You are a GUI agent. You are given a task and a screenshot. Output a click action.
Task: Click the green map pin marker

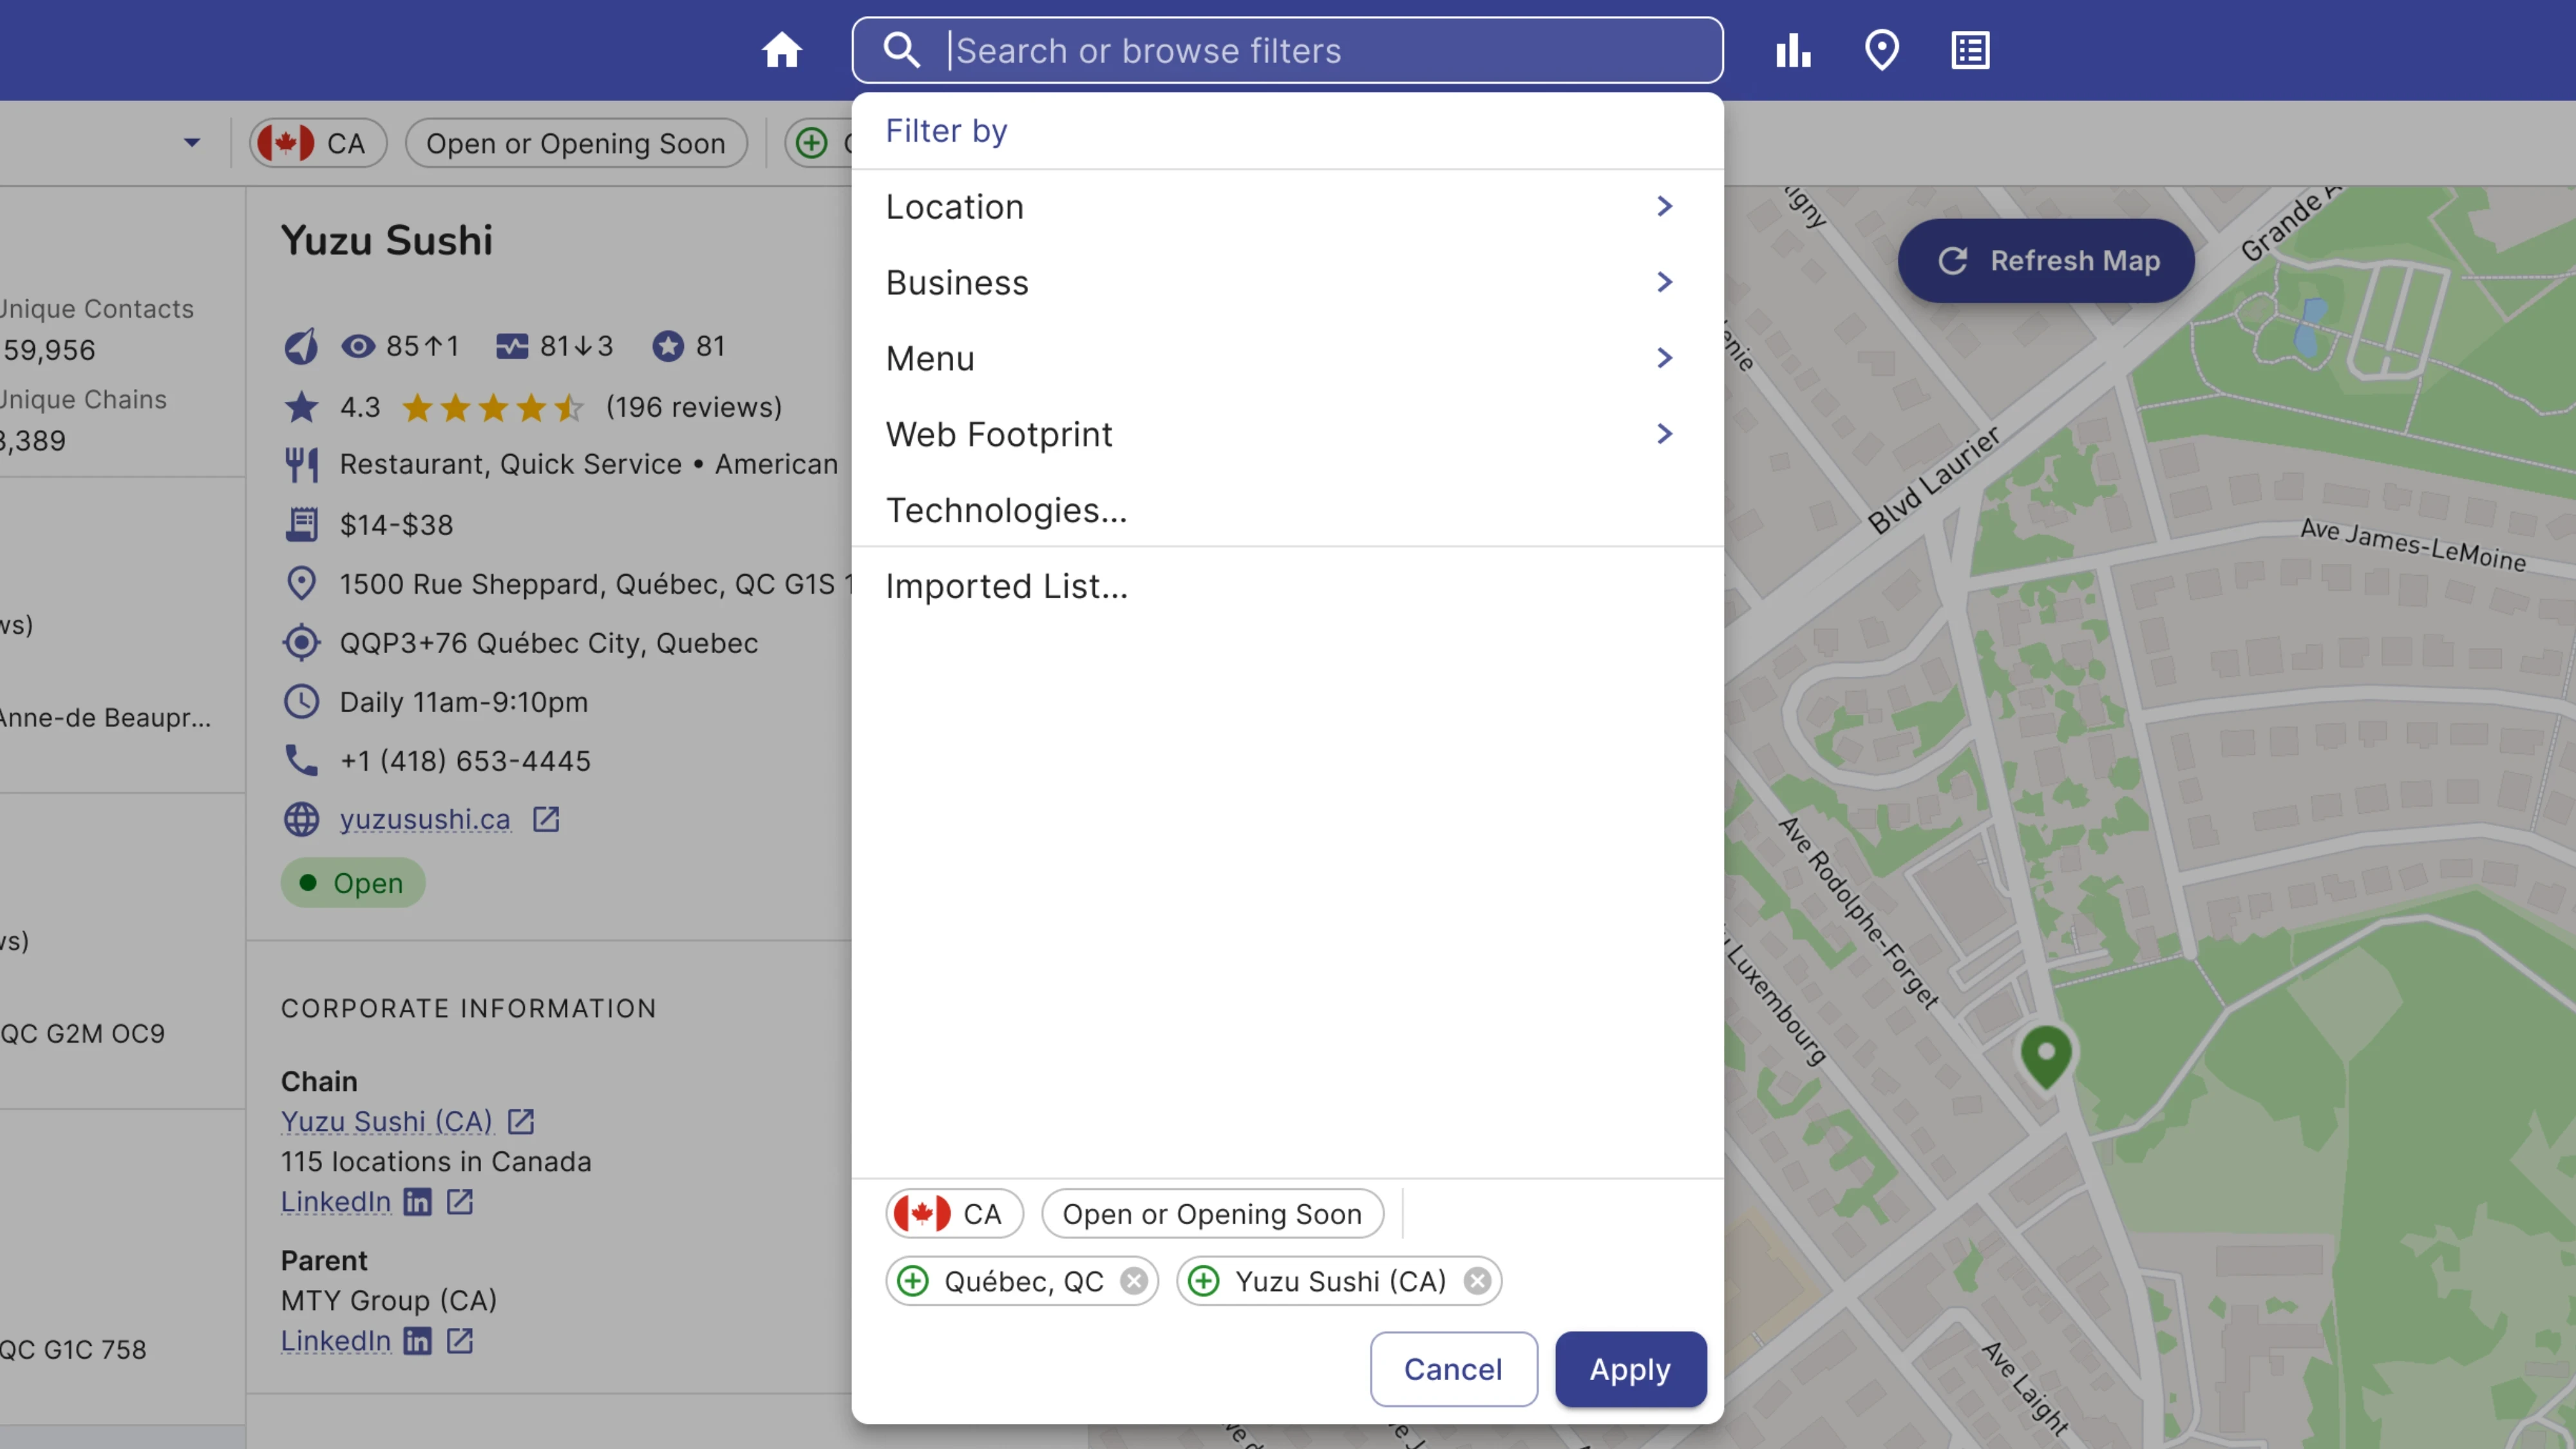(2046, 1056)
